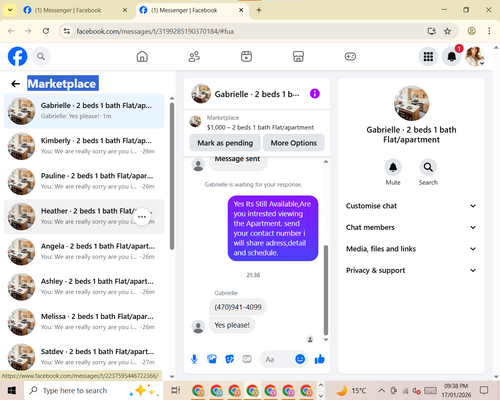
Task: Click the phone number message (470)941-4099
Action: click(x=238, y=307)
